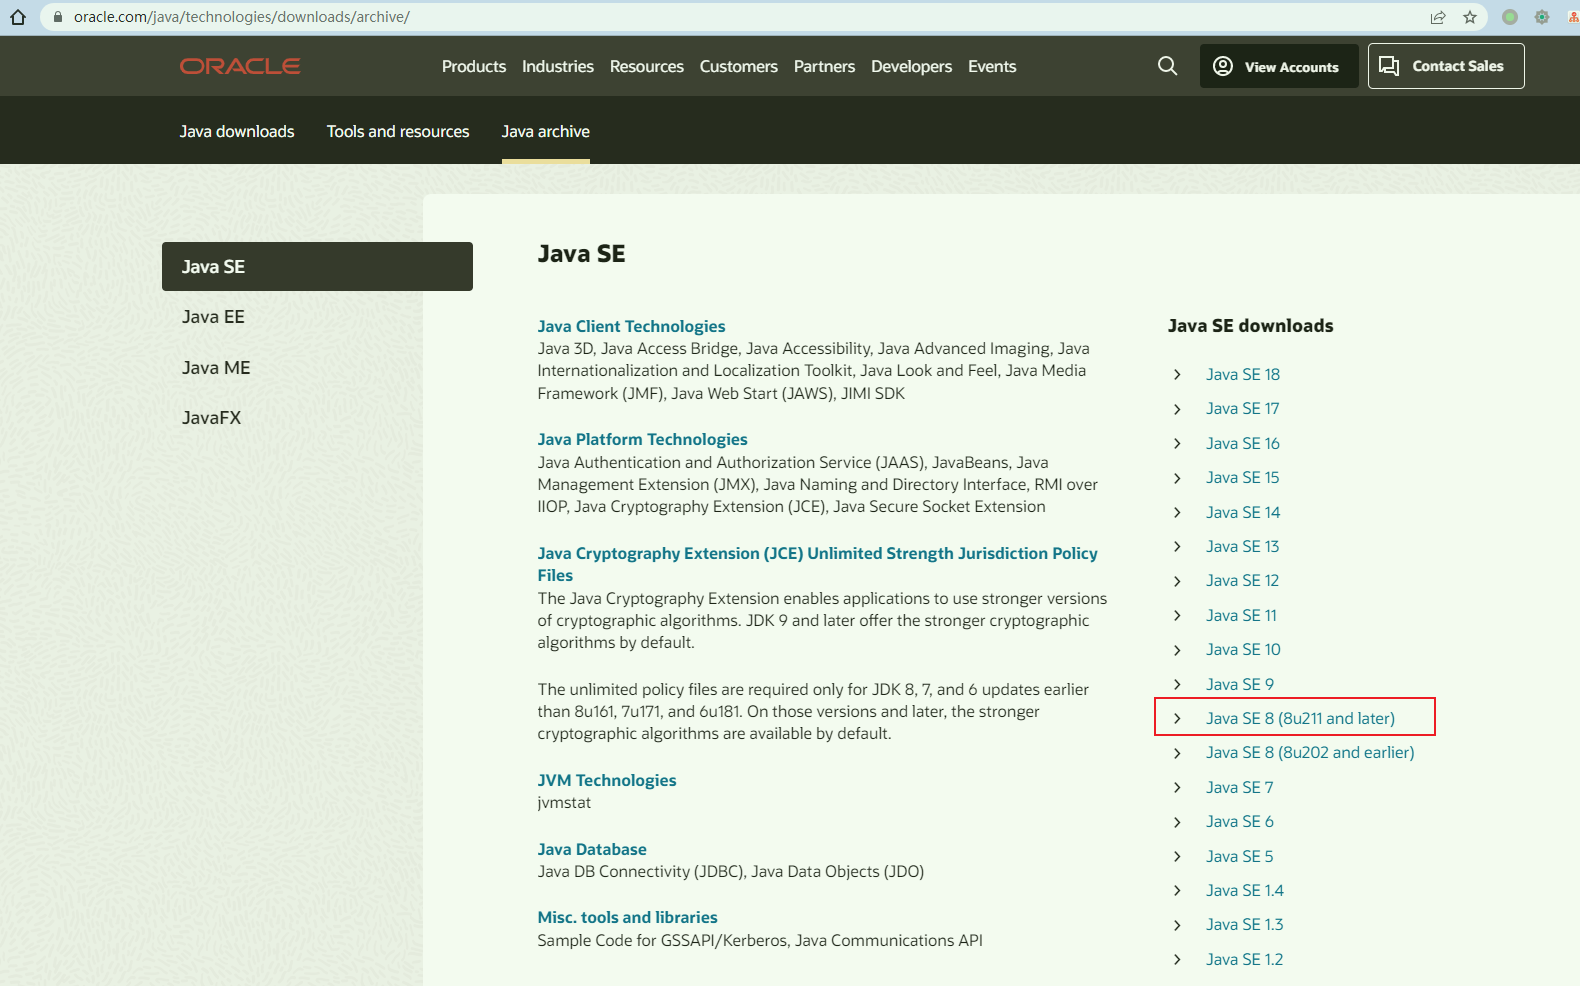The width and height of the screenshot is (1580, 986).
Task: Click the chevron beside Java SE 17
Action: (1177, 409)
